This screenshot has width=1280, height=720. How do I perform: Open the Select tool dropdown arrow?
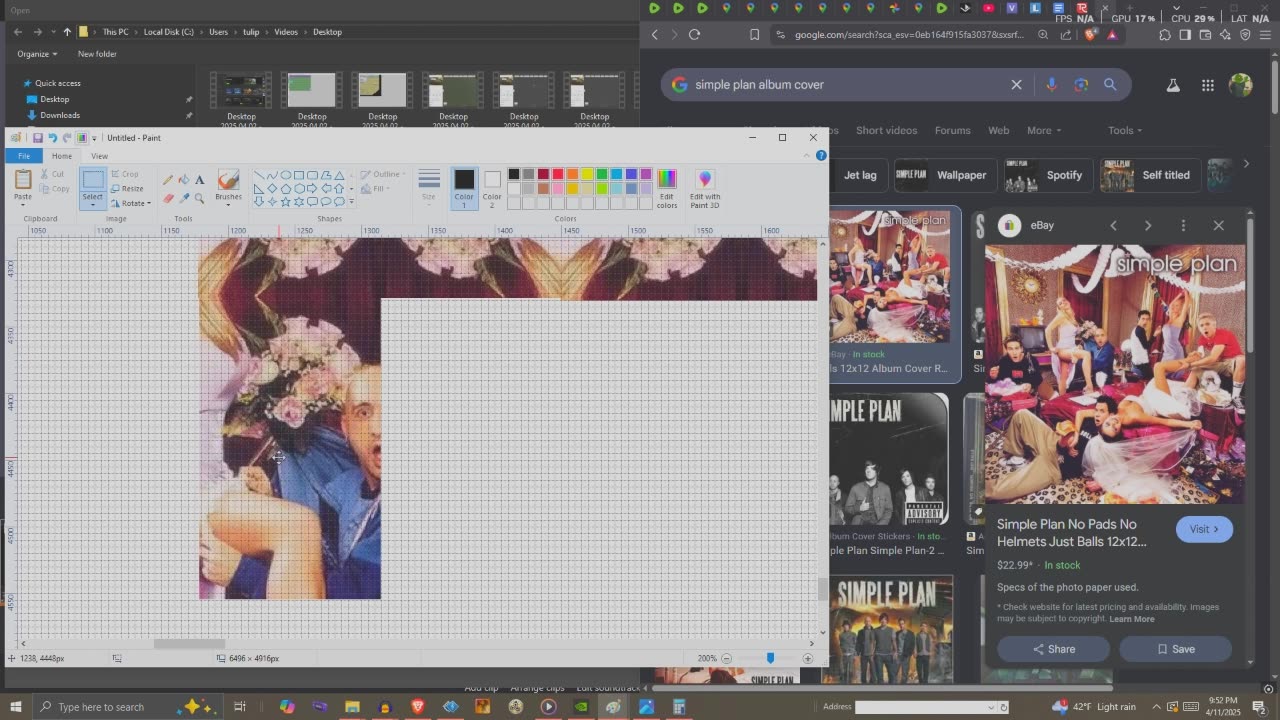point(92,204)
